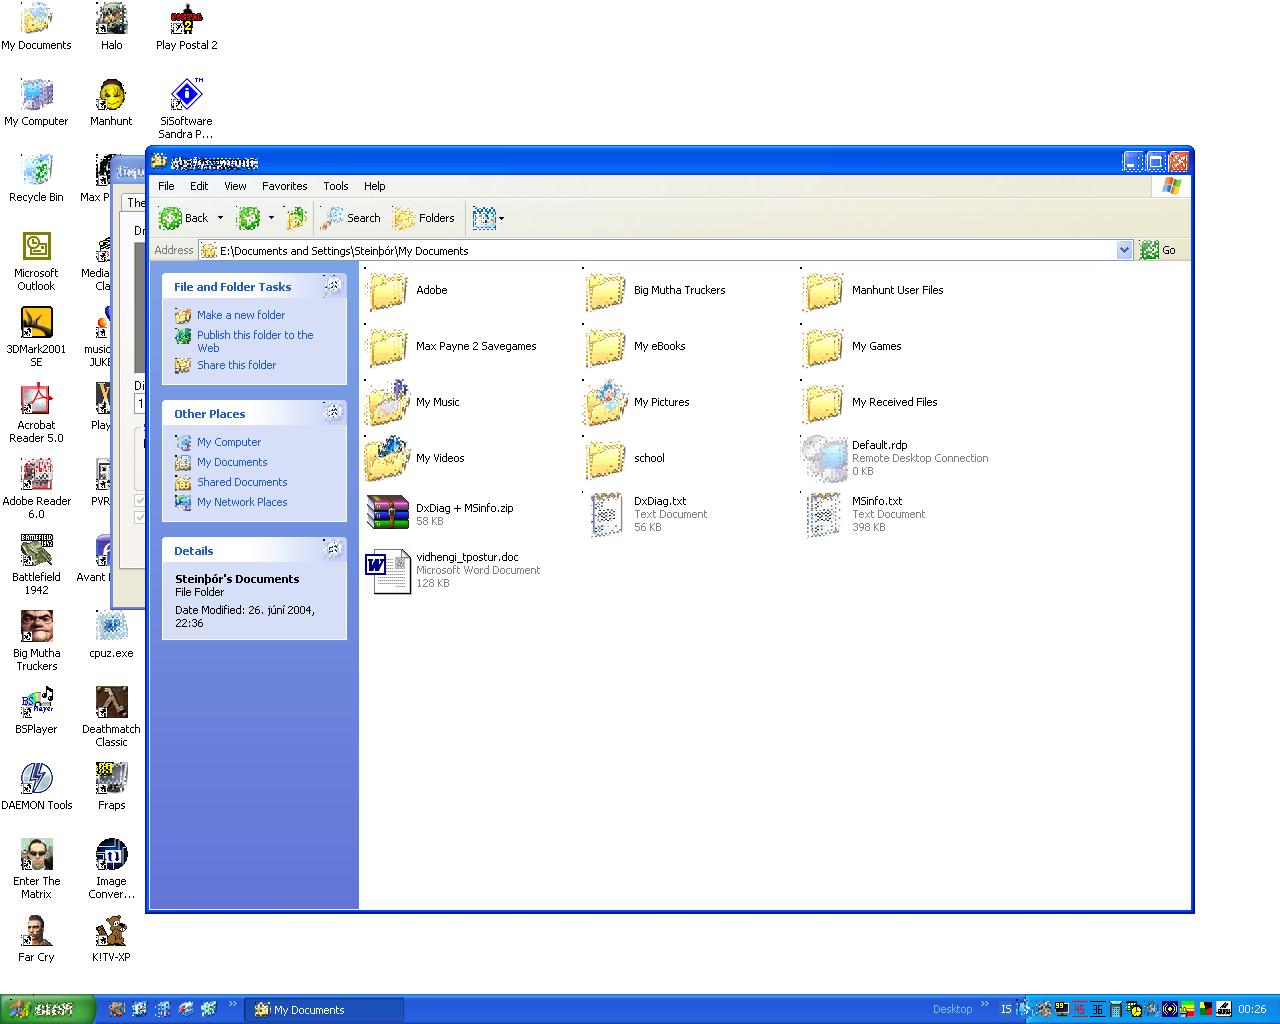Open the Search toolbar button

pos(351,218)
